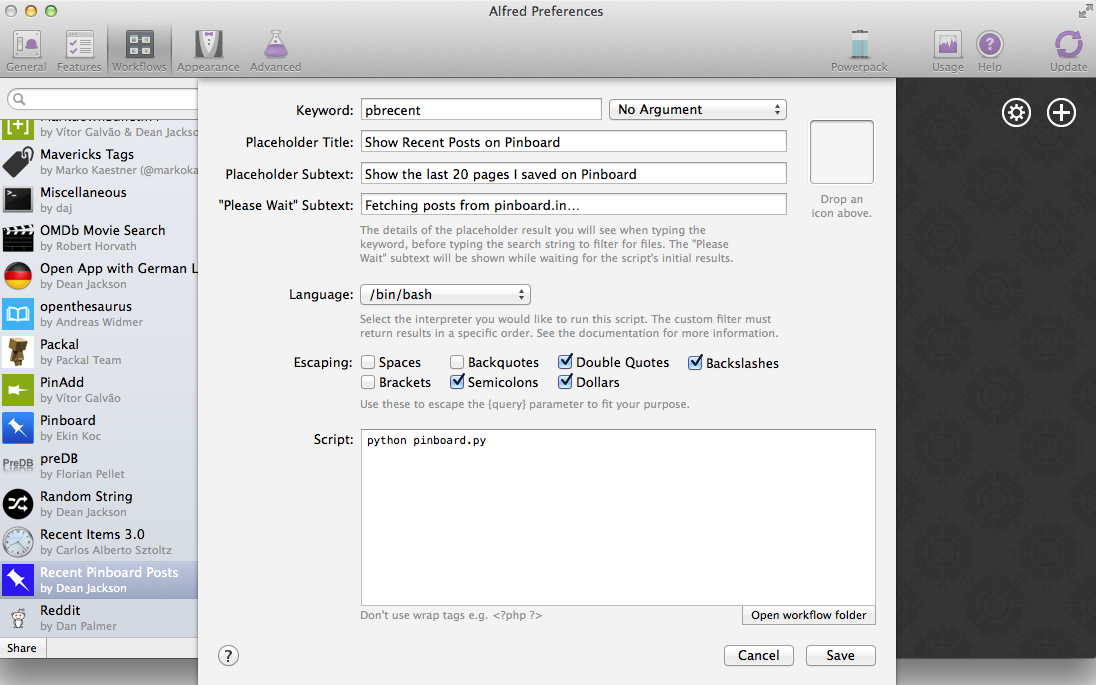
Task: Show the Usage statistics
Action: click(947, 51)
